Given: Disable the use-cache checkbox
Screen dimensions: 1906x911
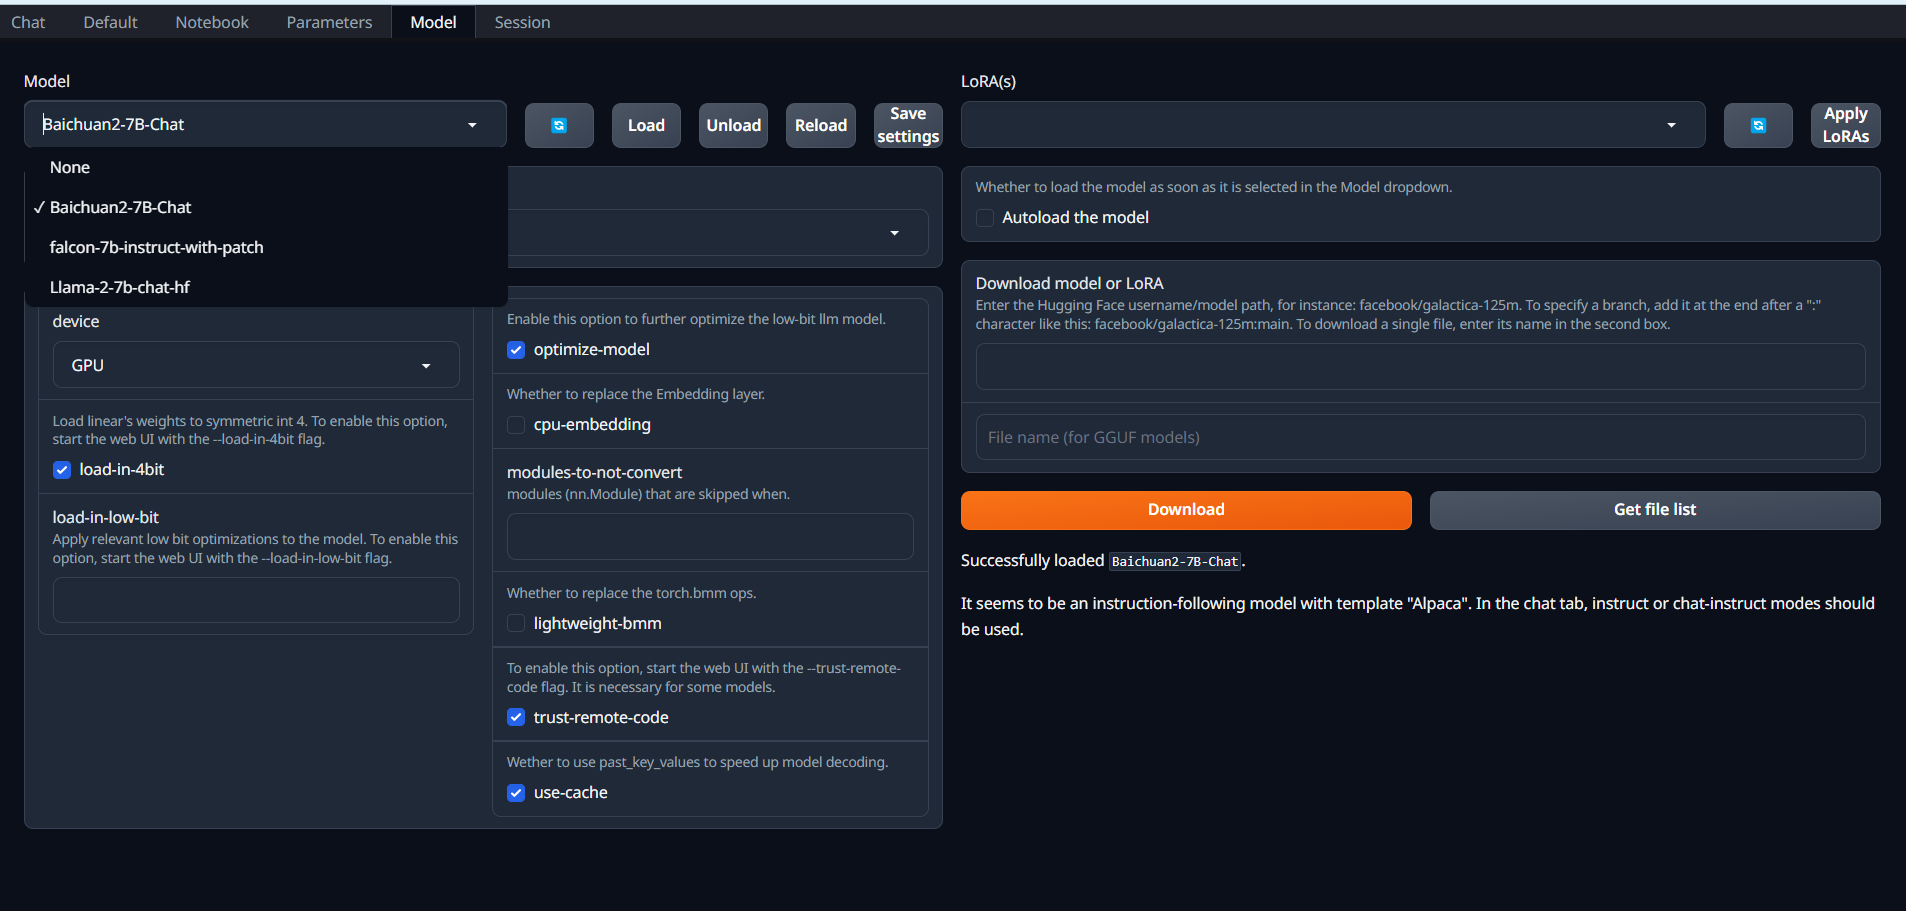Looking at the screenshot, I should (516, 793).
